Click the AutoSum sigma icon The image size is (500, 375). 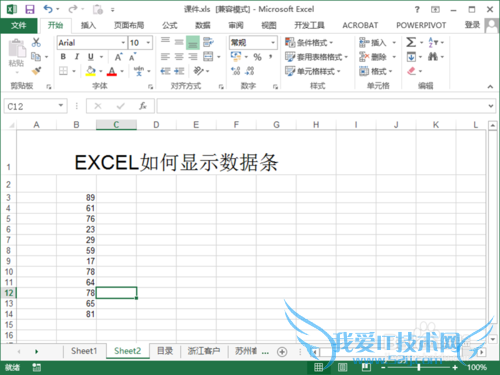click(x=411, y=42)
